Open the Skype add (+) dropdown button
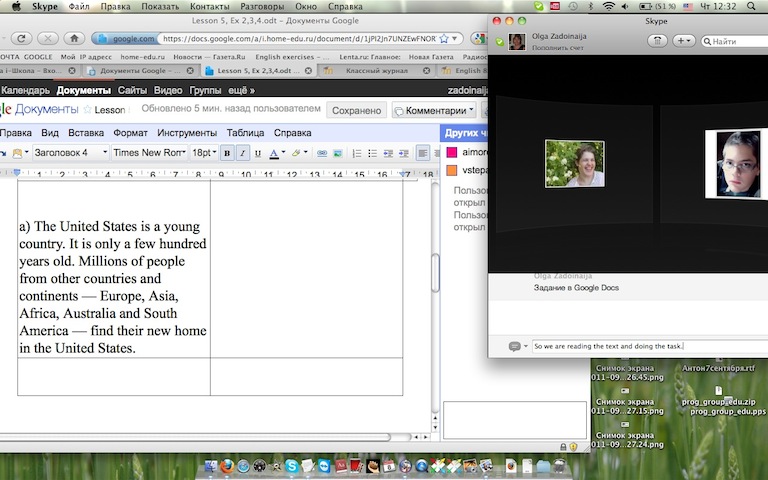This screenshot has width=768, height=480. [x=683, y=41]
